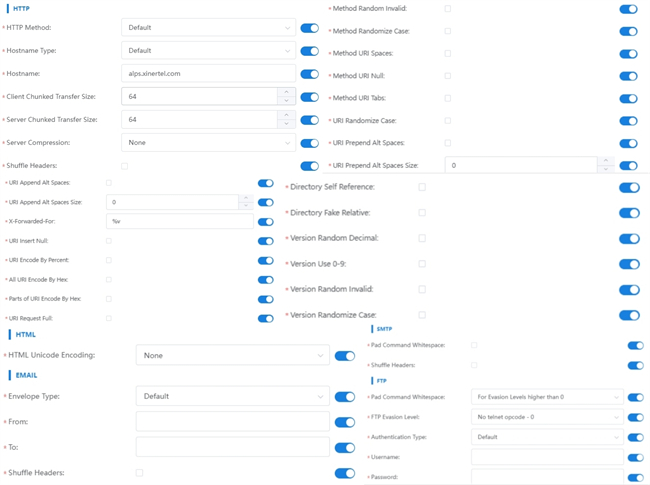Check the HTTP Shuffle Headers checkbox
This screenshot has height=485, width=650.
[x=125, y=166]
